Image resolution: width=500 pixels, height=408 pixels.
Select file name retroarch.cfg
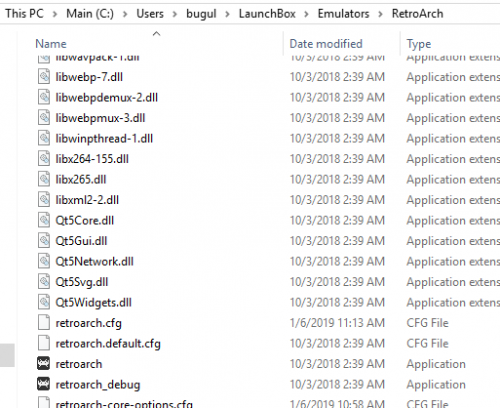(x=88, y=323)
